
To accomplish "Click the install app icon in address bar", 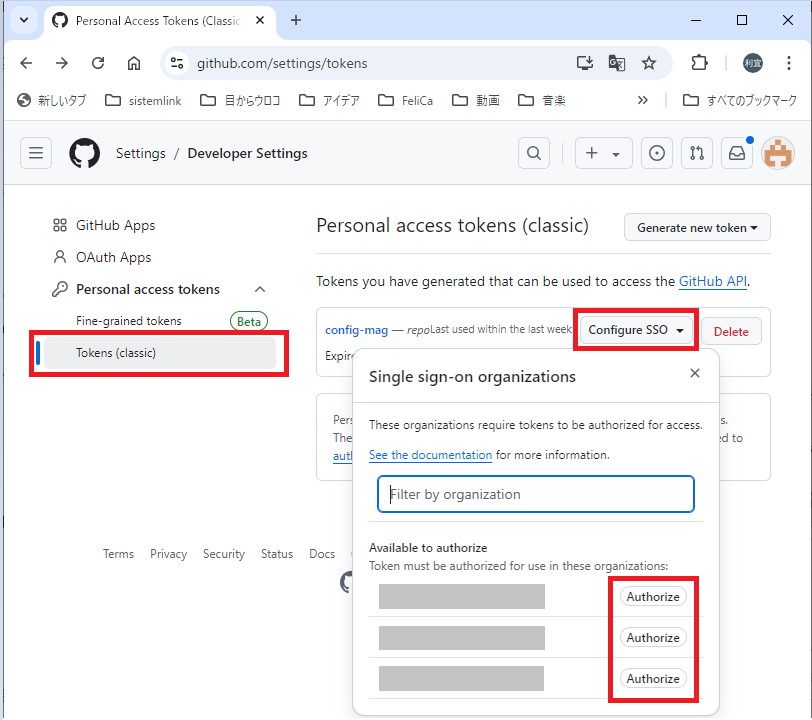I will 585,63.
